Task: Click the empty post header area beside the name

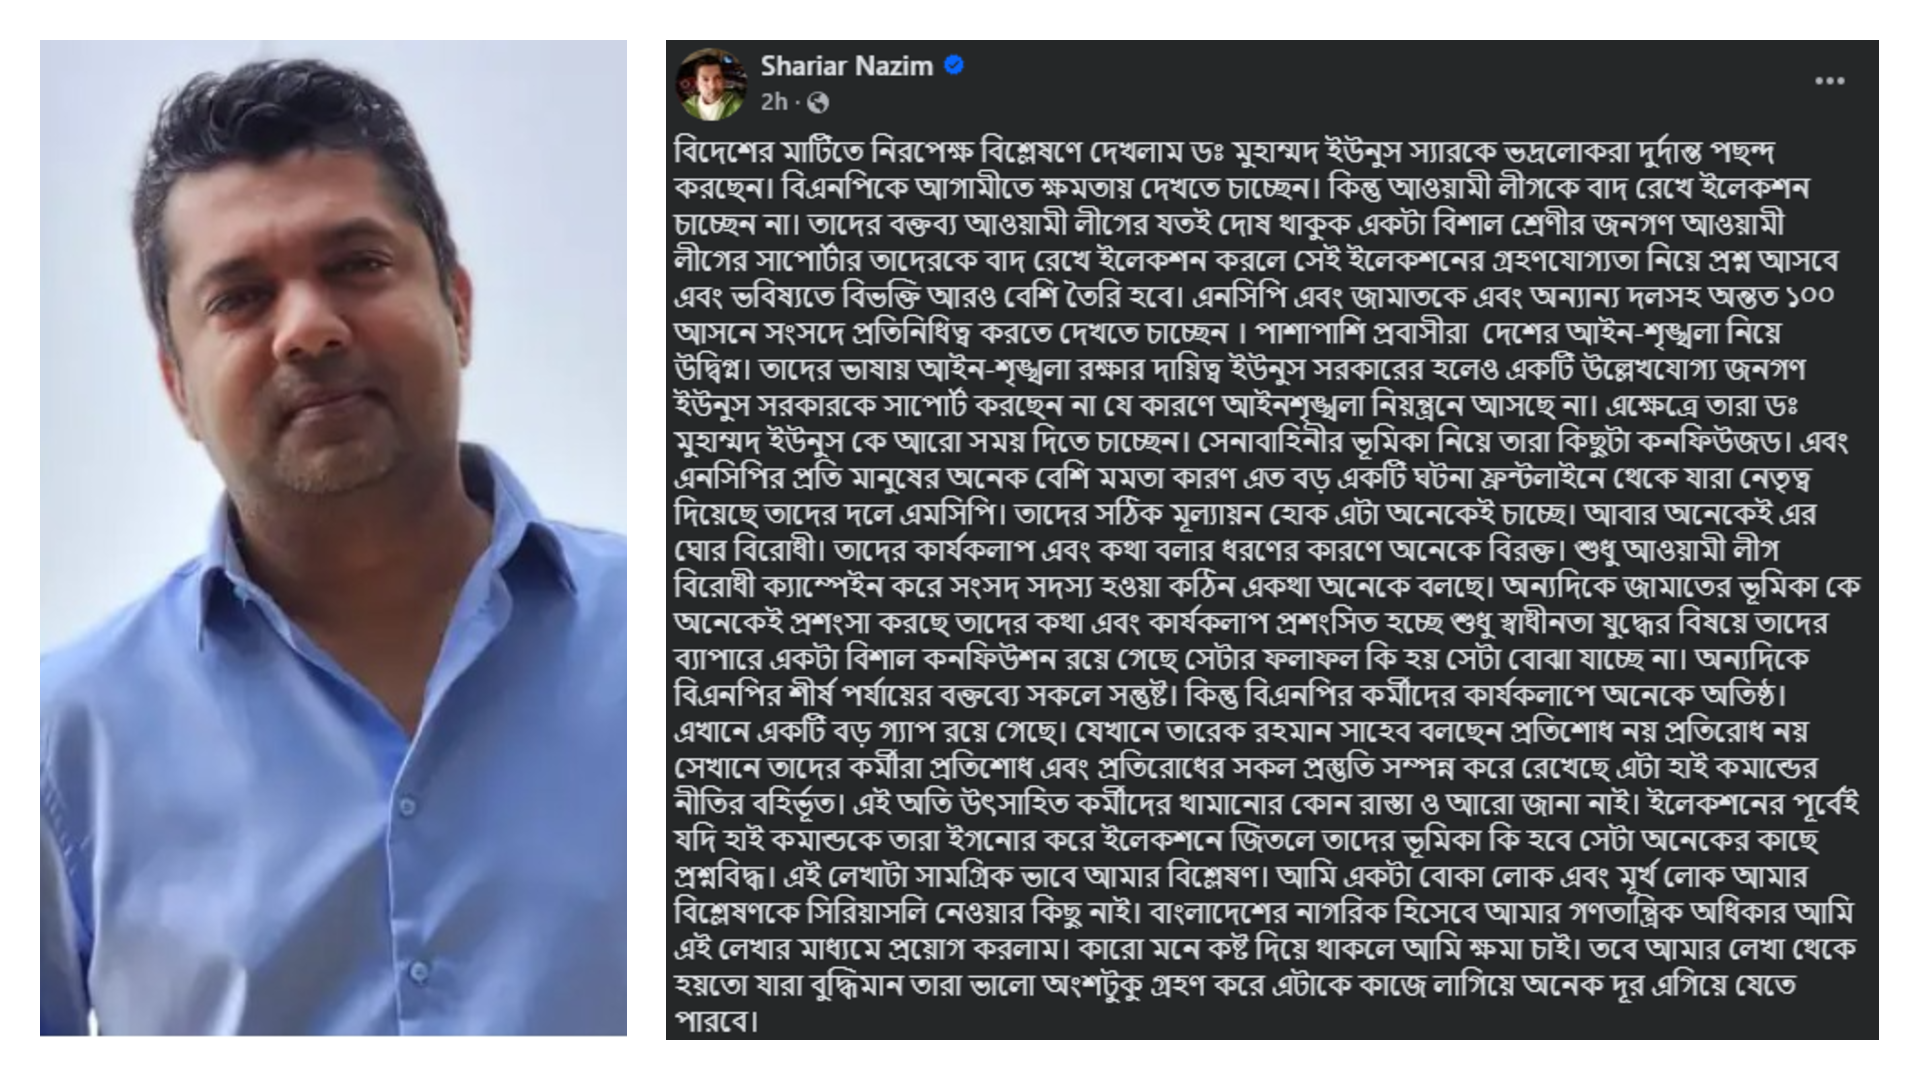Action: pos(1380,82)
